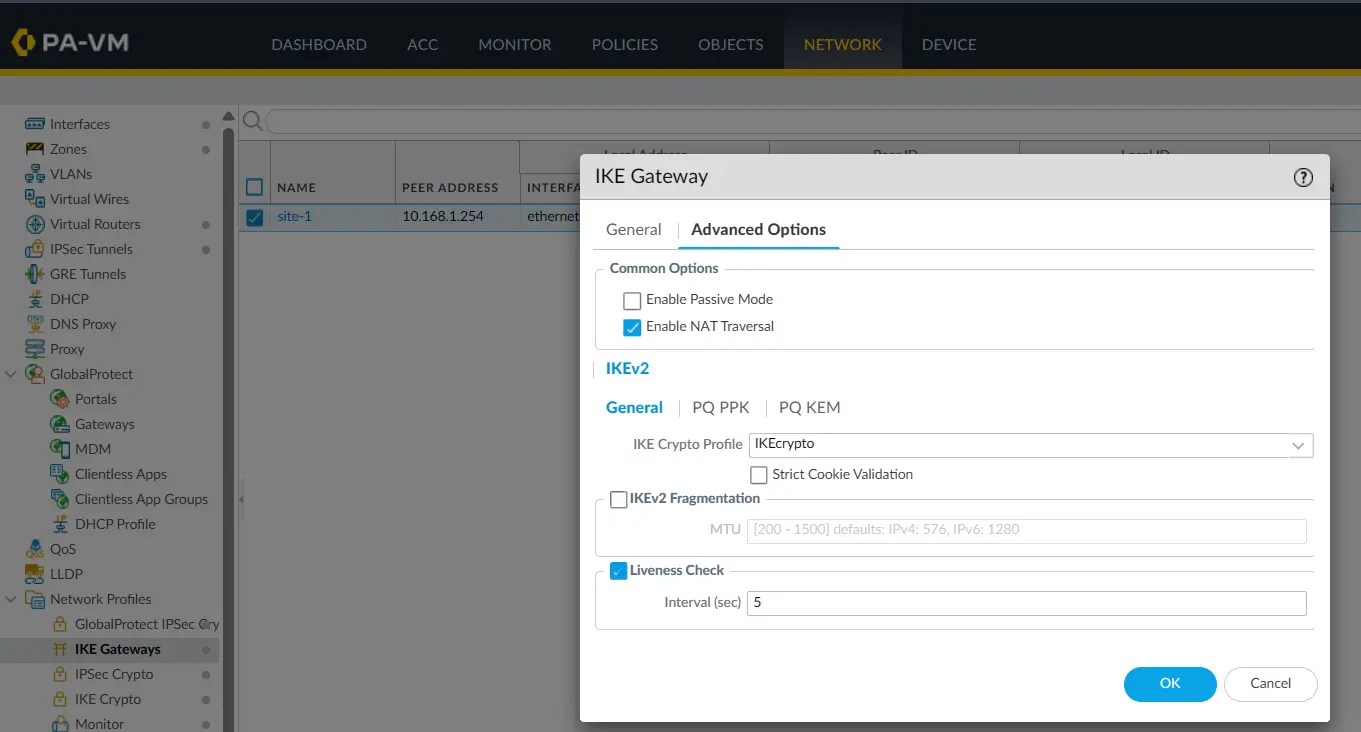This screenshot has width=1361, height=732.
Task: Click the Virtual Wires icon
Action: click(35, 199)
